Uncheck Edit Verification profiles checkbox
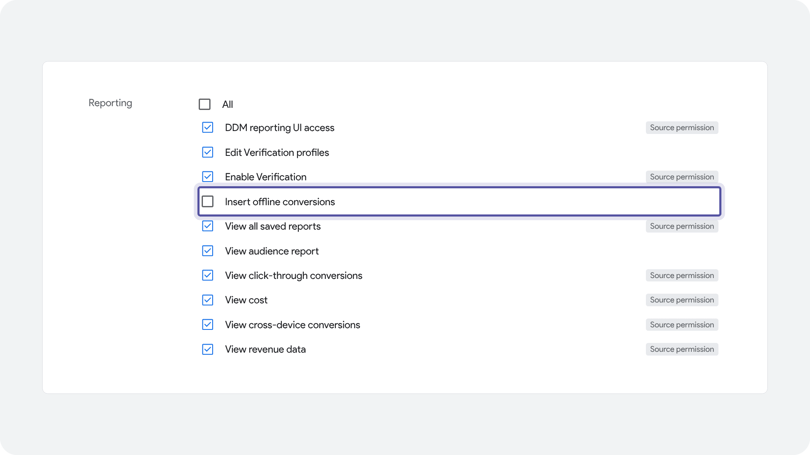 [x=208, y=152]
